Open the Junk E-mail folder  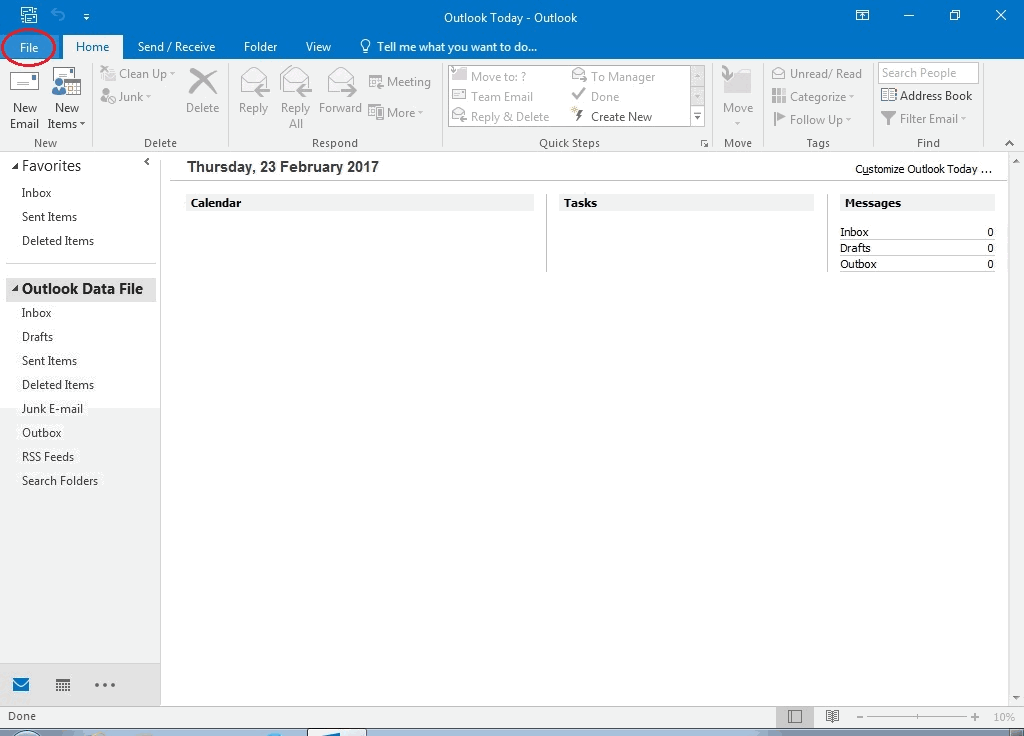click(x=52, y=409)
